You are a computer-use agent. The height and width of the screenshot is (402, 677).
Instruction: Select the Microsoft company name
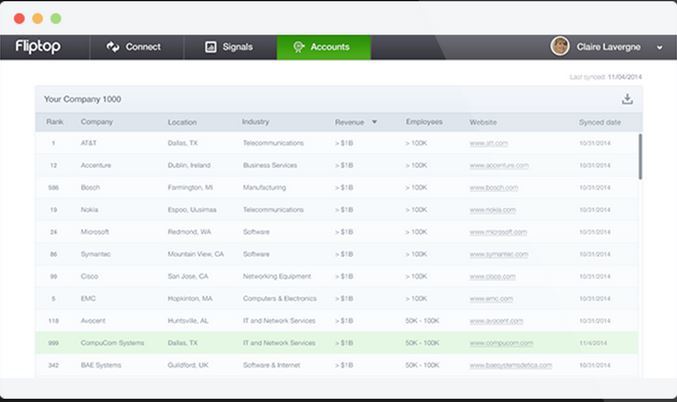pyautogui.click(x=95, y=232)
